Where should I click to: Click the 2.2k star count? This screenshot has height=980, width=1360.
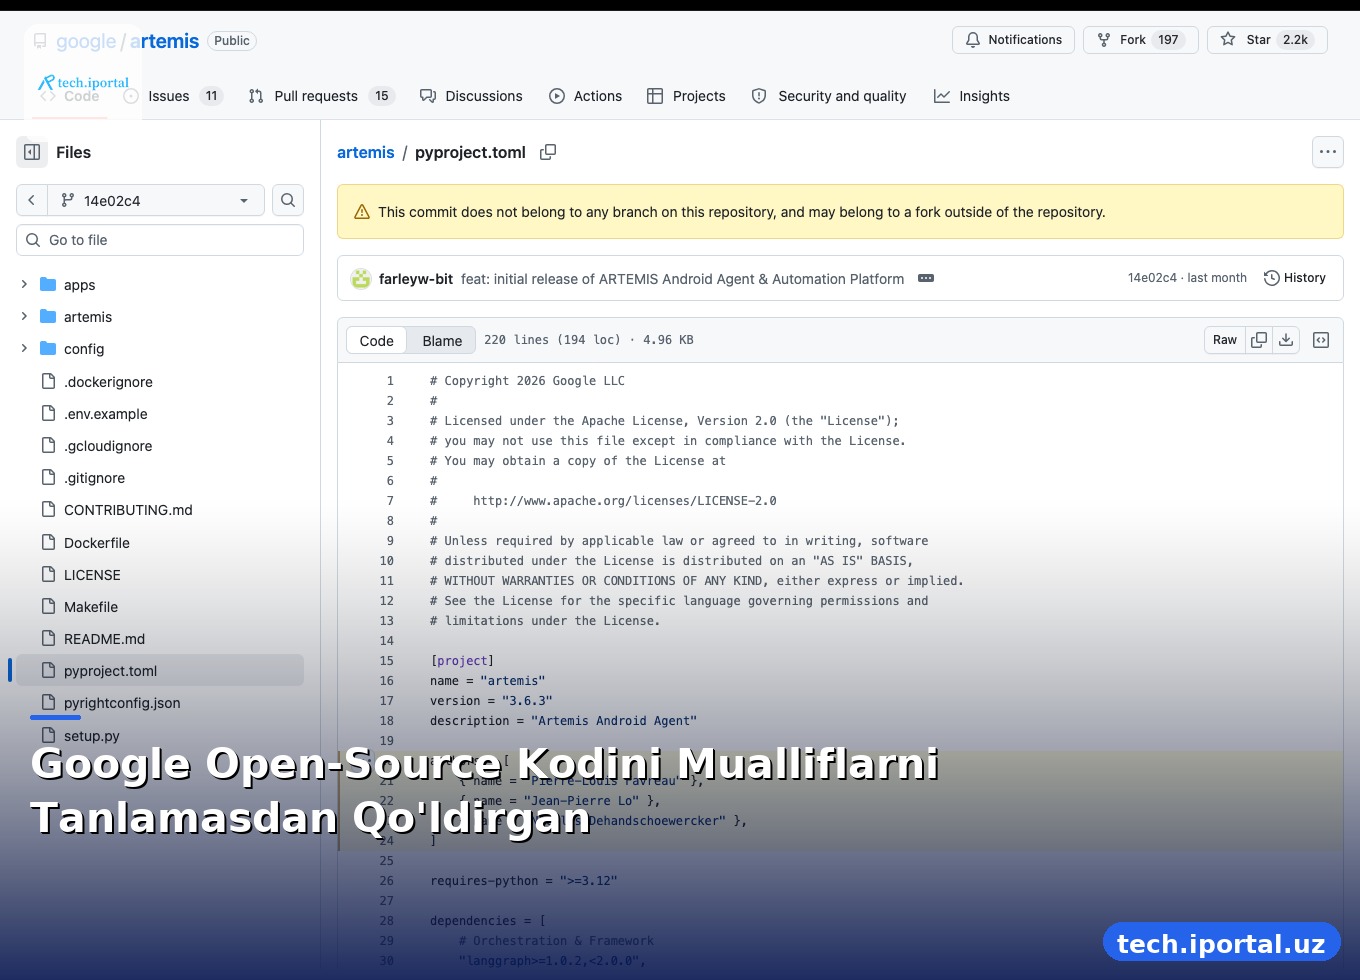click(1296, 40)
